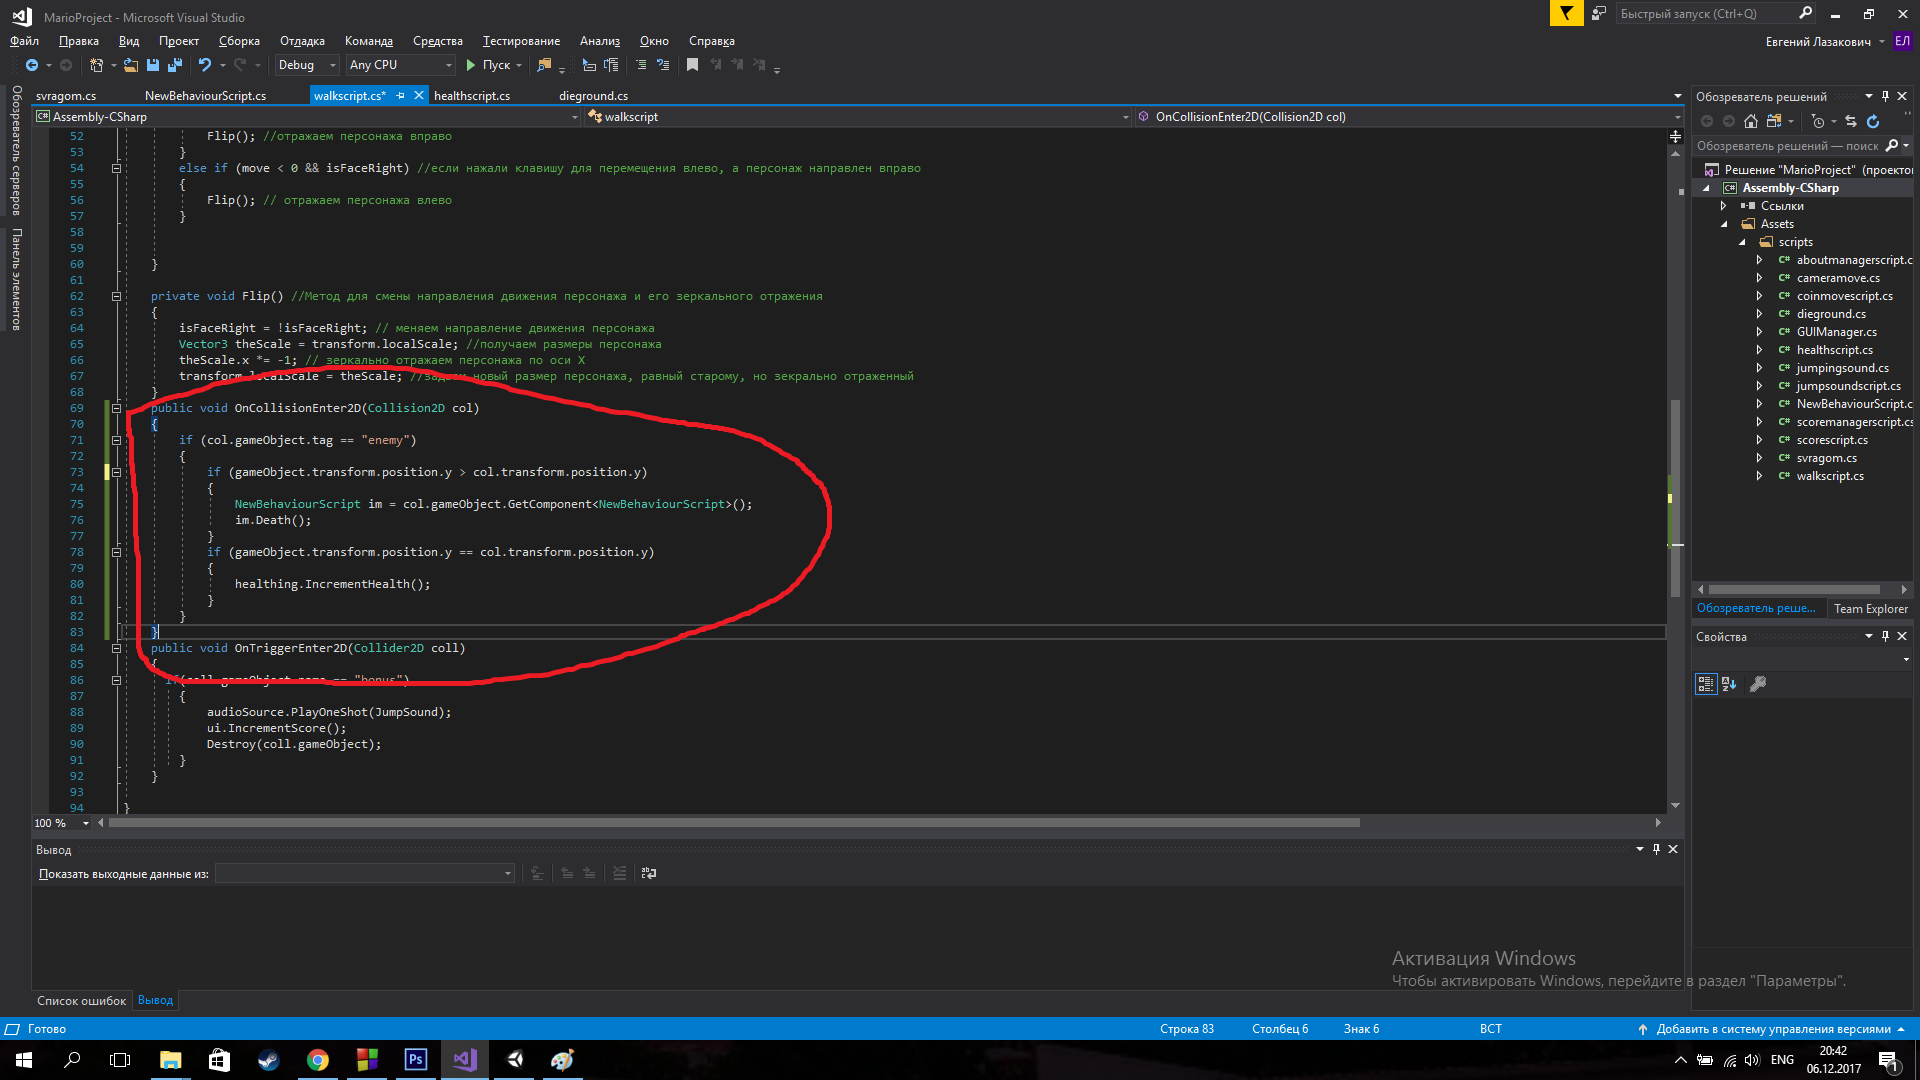
Task: Open coinmovescript.cs in Solution Explorer
Action: click(1844, 296)
